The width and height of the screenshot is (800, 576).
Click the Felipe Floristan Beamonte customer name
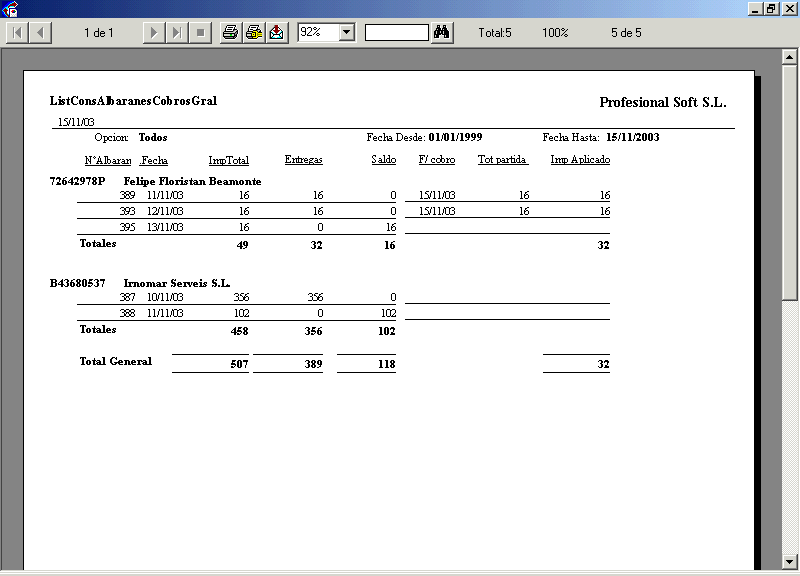point(192,182)
